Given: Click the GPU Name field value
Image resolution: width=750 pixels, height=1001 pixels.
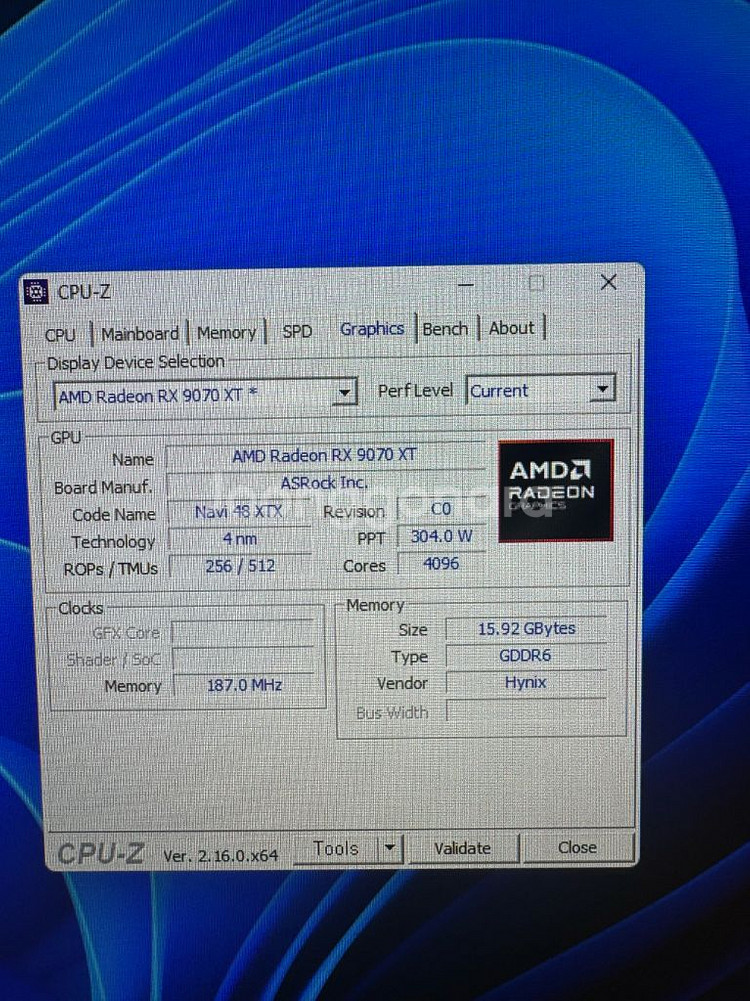Looking at the screenshot, I should pos(324,455).
